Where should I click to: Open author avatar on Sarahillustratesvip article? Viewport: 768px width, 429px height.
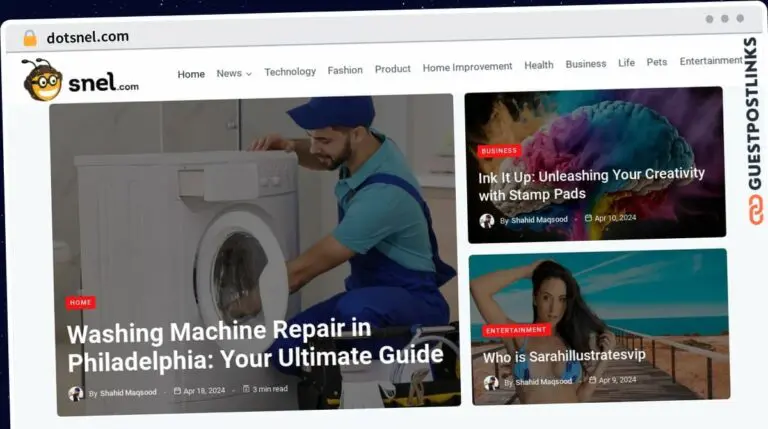(x=491, y=383)
